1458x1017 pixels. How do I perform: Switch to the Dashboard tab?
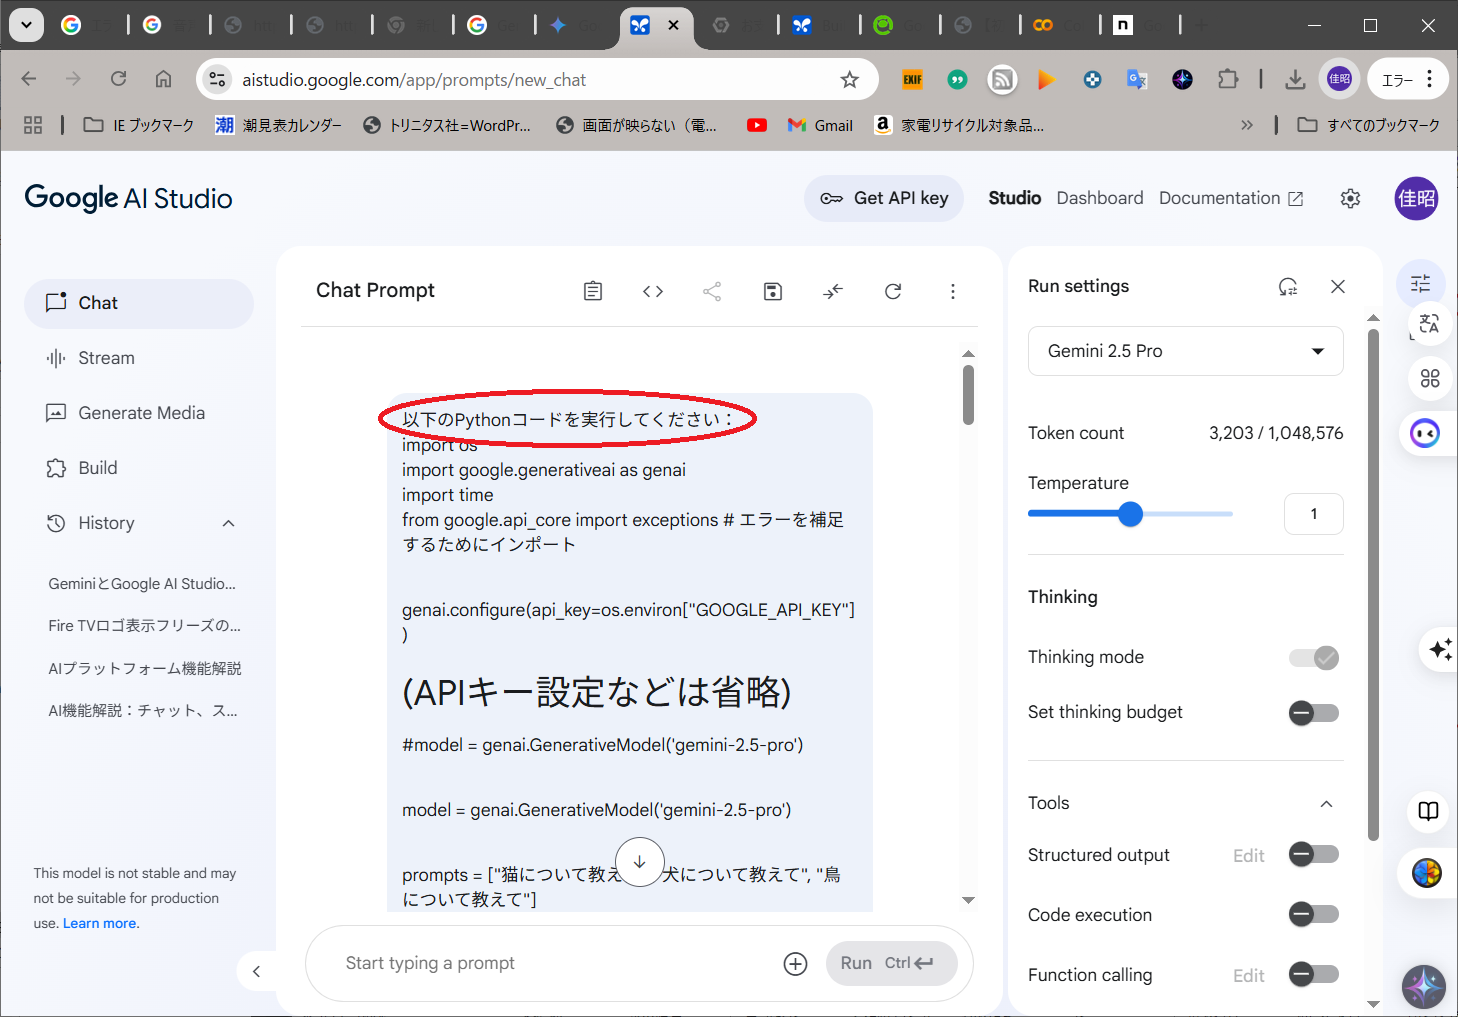coord(1100,198)
